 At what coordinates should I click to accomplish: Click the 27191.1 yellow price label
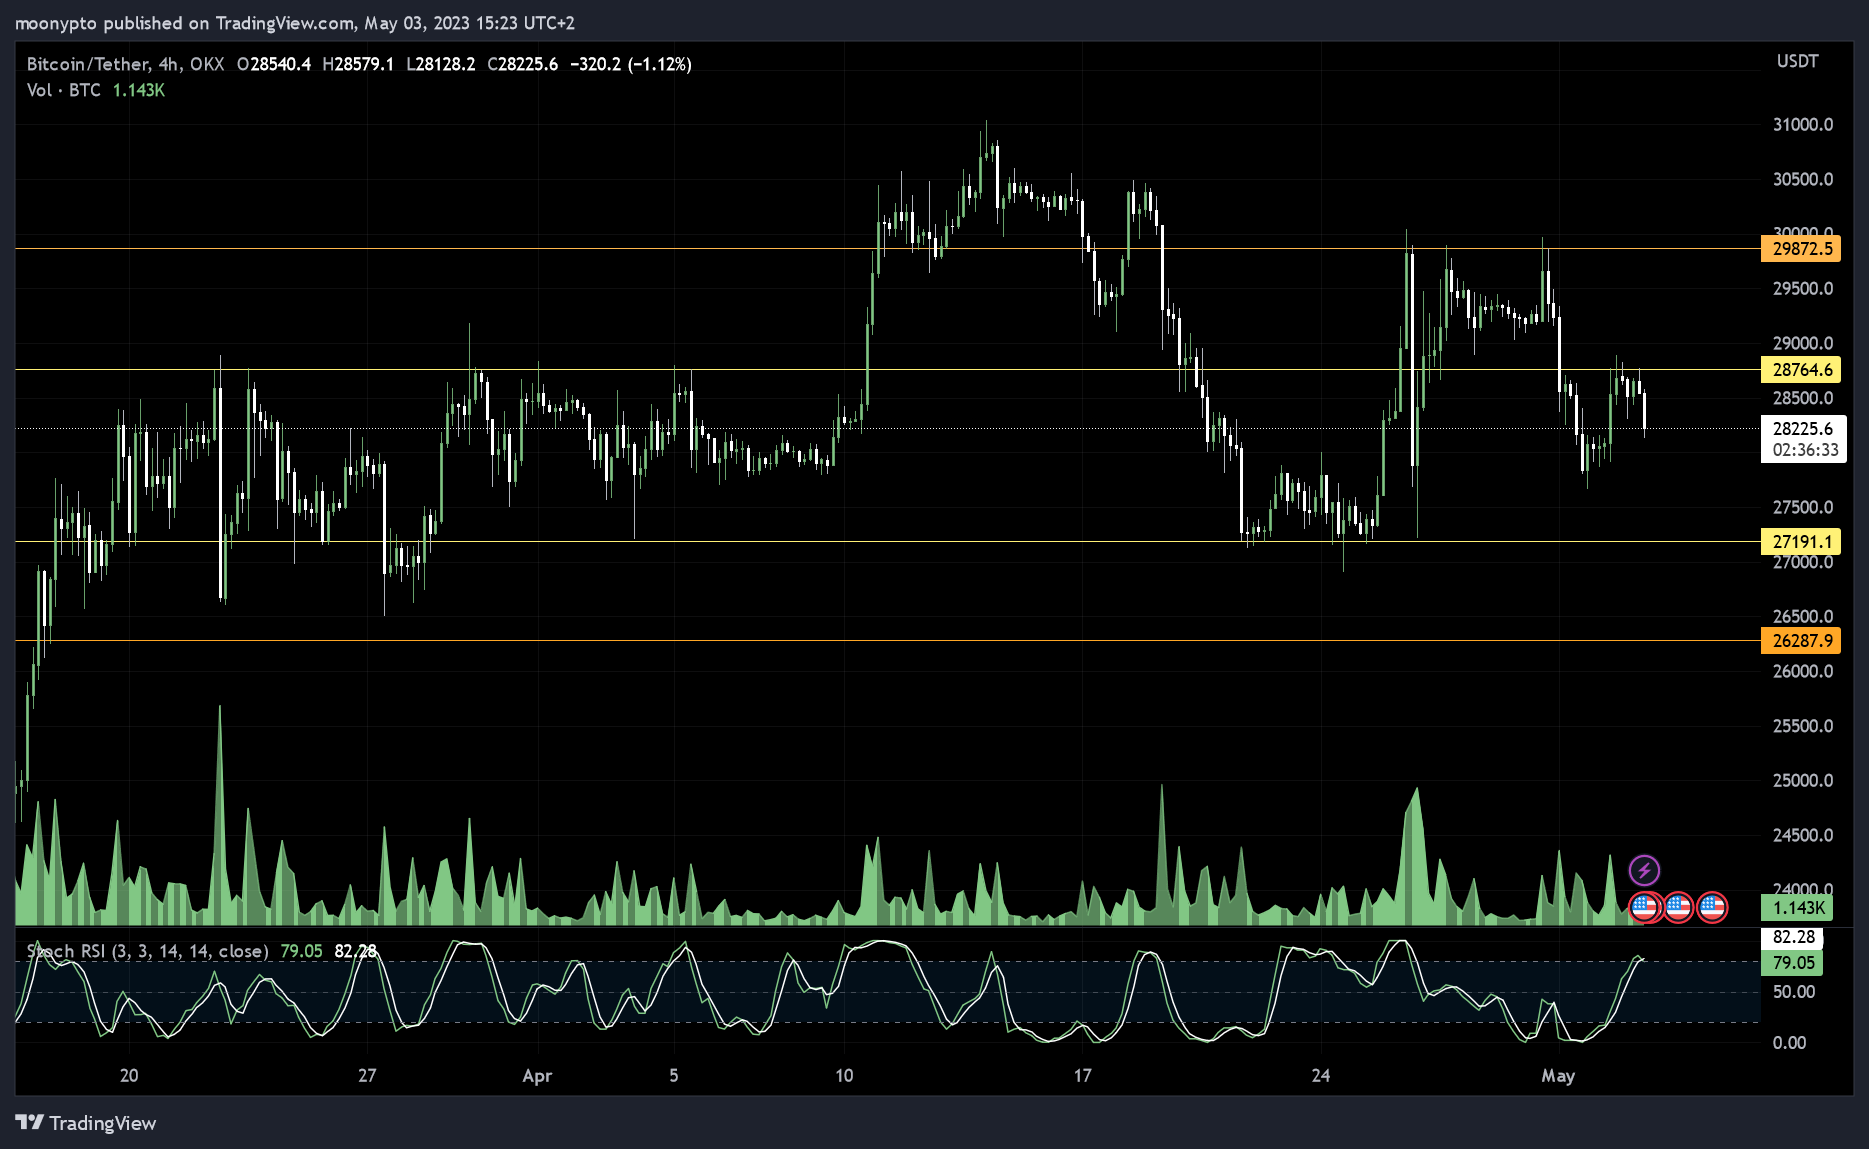tap(1801, 542)
